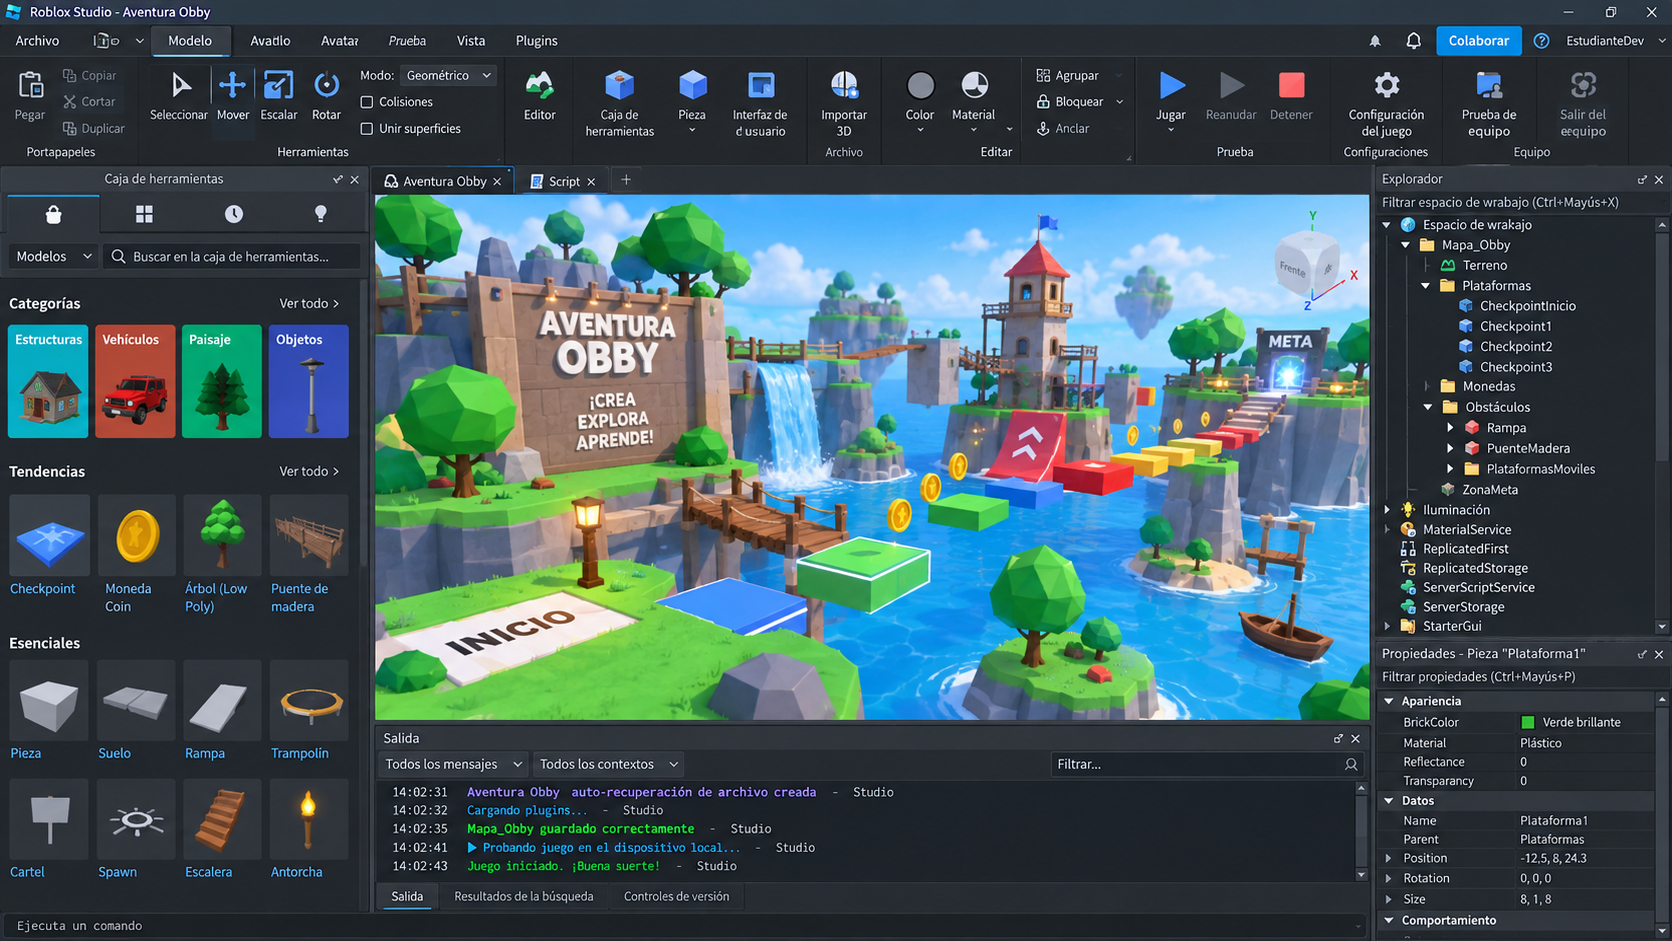Click the Pegar paste icon
1672x941 pixels.
pos(30,86)
